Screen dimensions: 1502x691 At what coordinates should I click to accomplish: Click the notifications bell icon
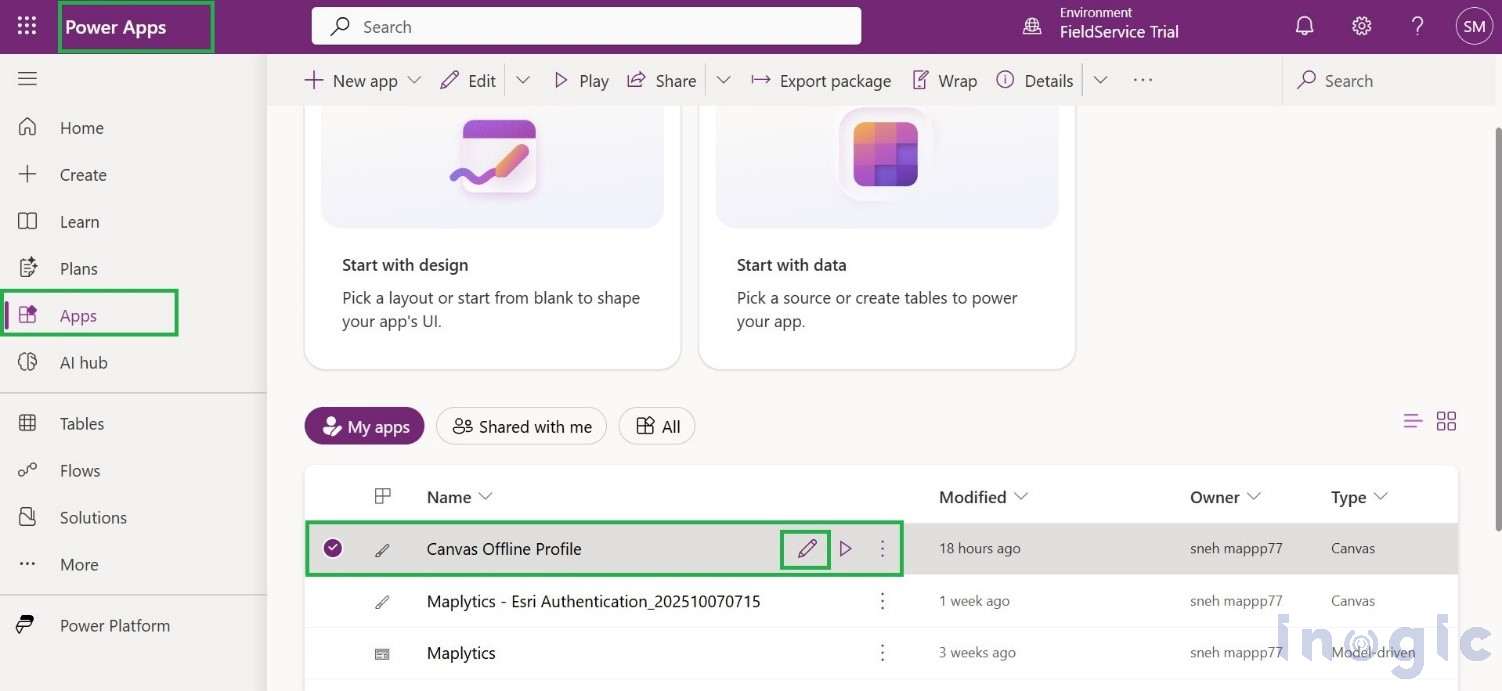point(1304,25)
